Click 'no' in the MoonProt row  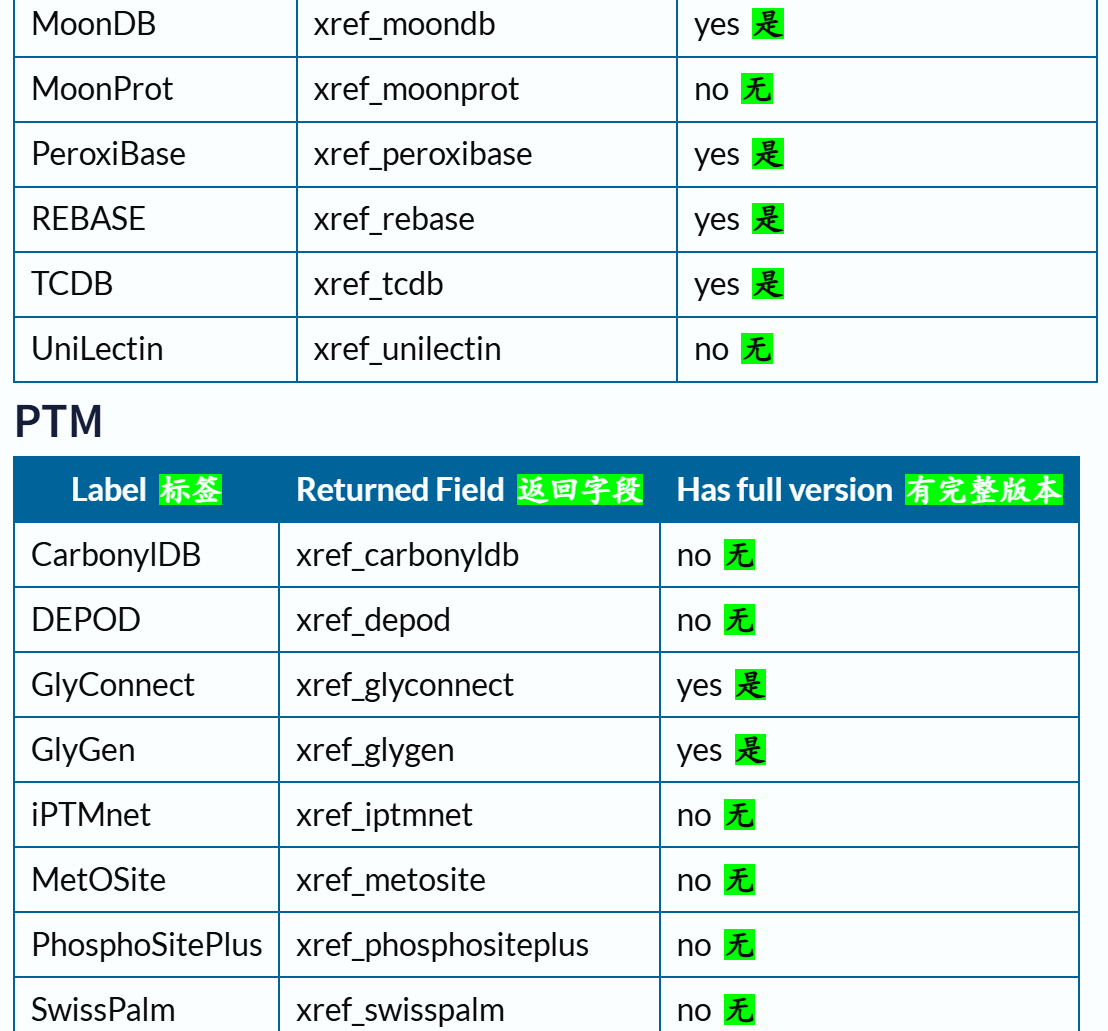coord(711,91)
